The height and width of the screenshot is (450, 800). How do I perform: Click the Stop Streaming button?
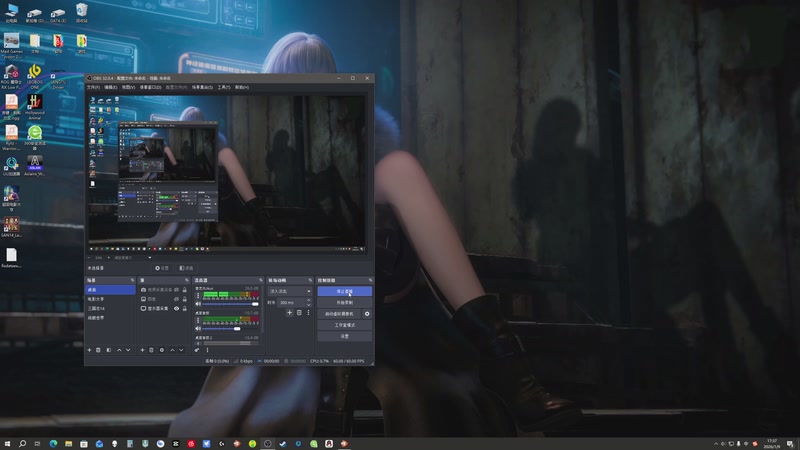[x=344, y=291]
